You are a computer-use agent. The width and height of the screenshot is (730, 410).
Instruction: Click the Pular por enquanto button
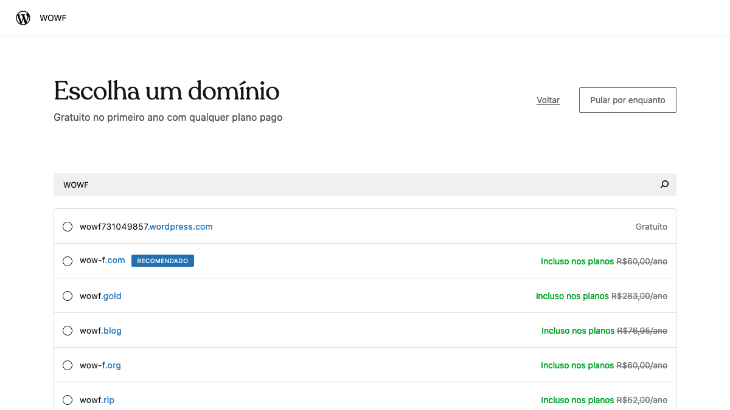coord(628,100)
